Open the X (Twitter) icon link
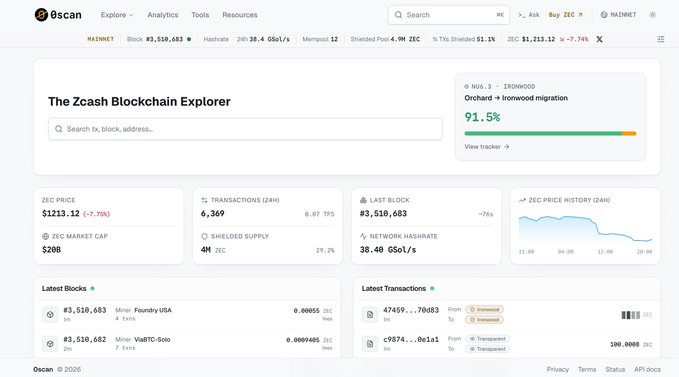The width and height of the screenshot is (679, 377). click(x=599, y=39)
